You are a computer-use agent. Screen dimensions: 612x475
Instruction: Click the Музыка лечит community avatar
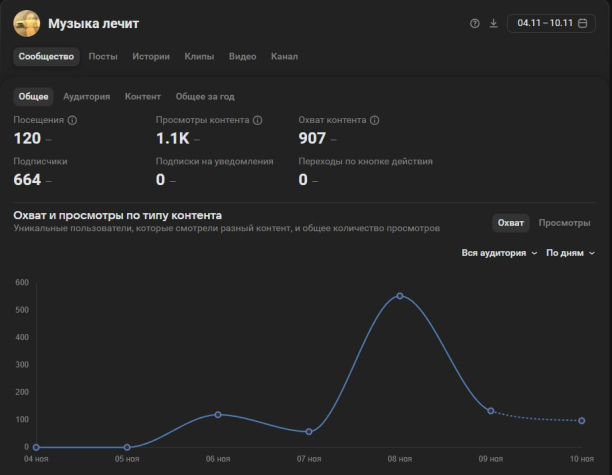[26, 23]
